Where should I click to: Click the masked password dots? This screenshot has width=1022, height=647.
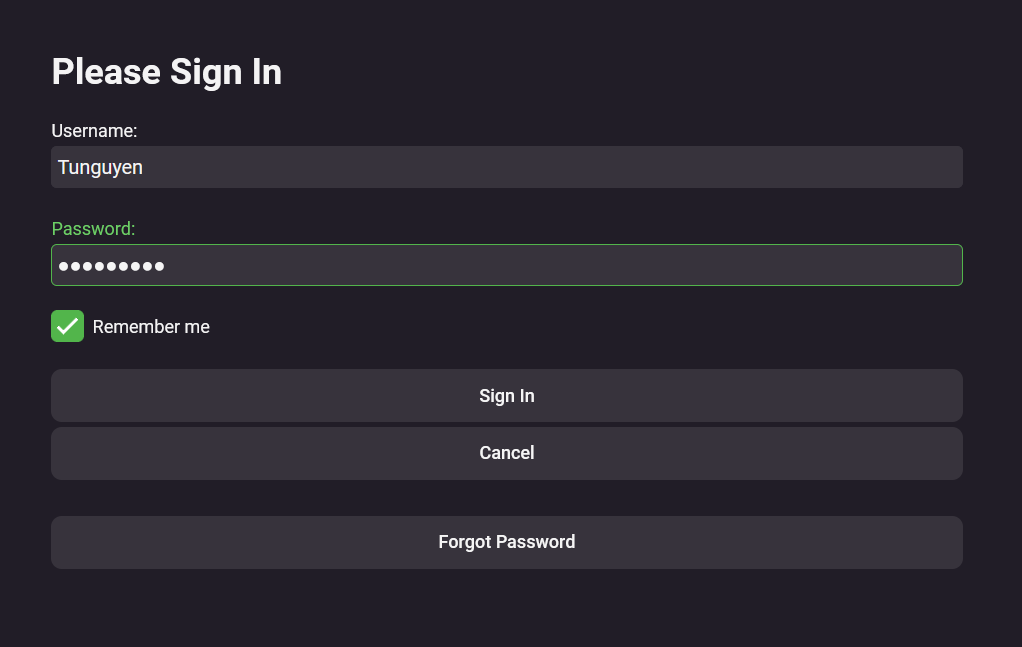coord(111,266)
